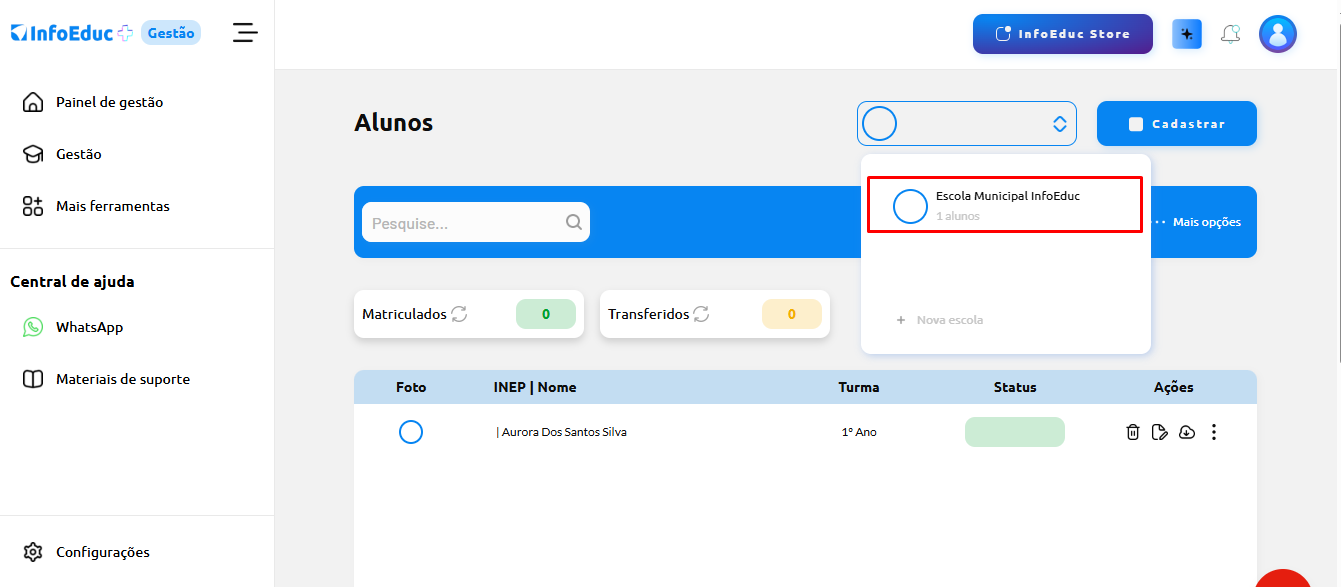
Task: Click Aurora's photo placeholder
Action: (x=411, y=432)
